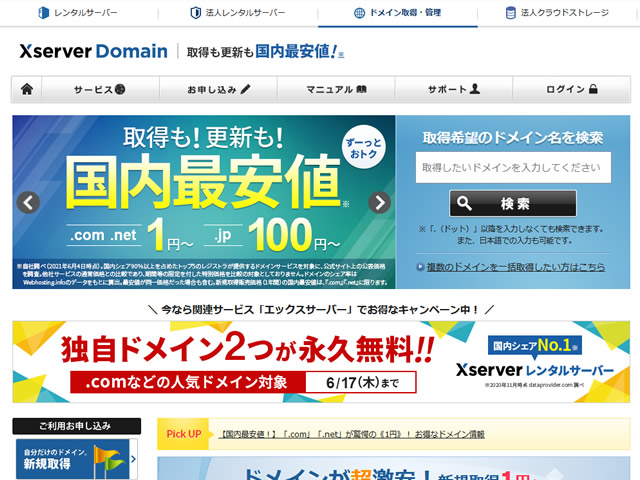The height and width of the screenshot is (480, 640).
Task: Click the ご利用お申し込み heading
Action: (x=77, y=426)
